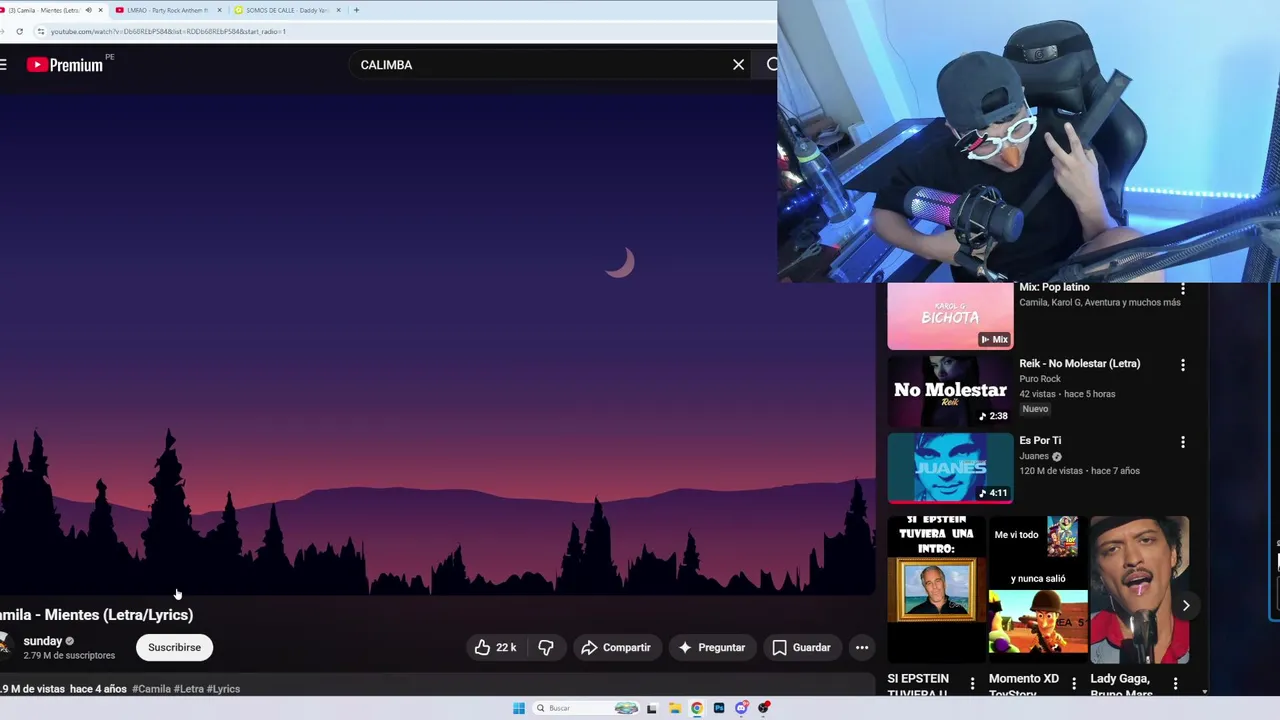Open options for Momento XD short
This screenshot has width=1280, height=720.
pos(1074,685)
